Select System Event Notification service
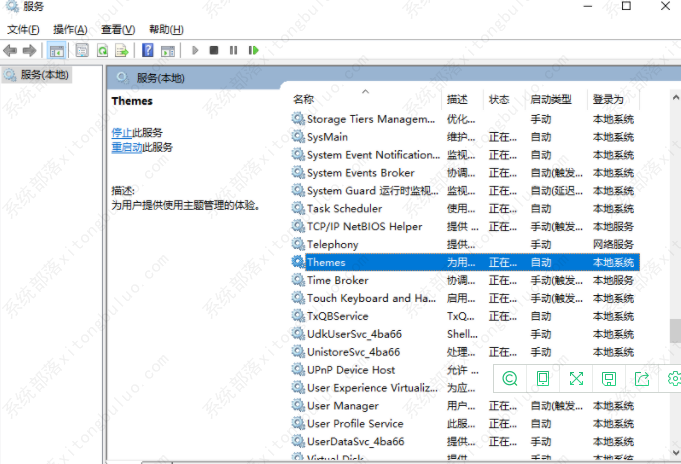The image size is (681, 464). point(373,155)
